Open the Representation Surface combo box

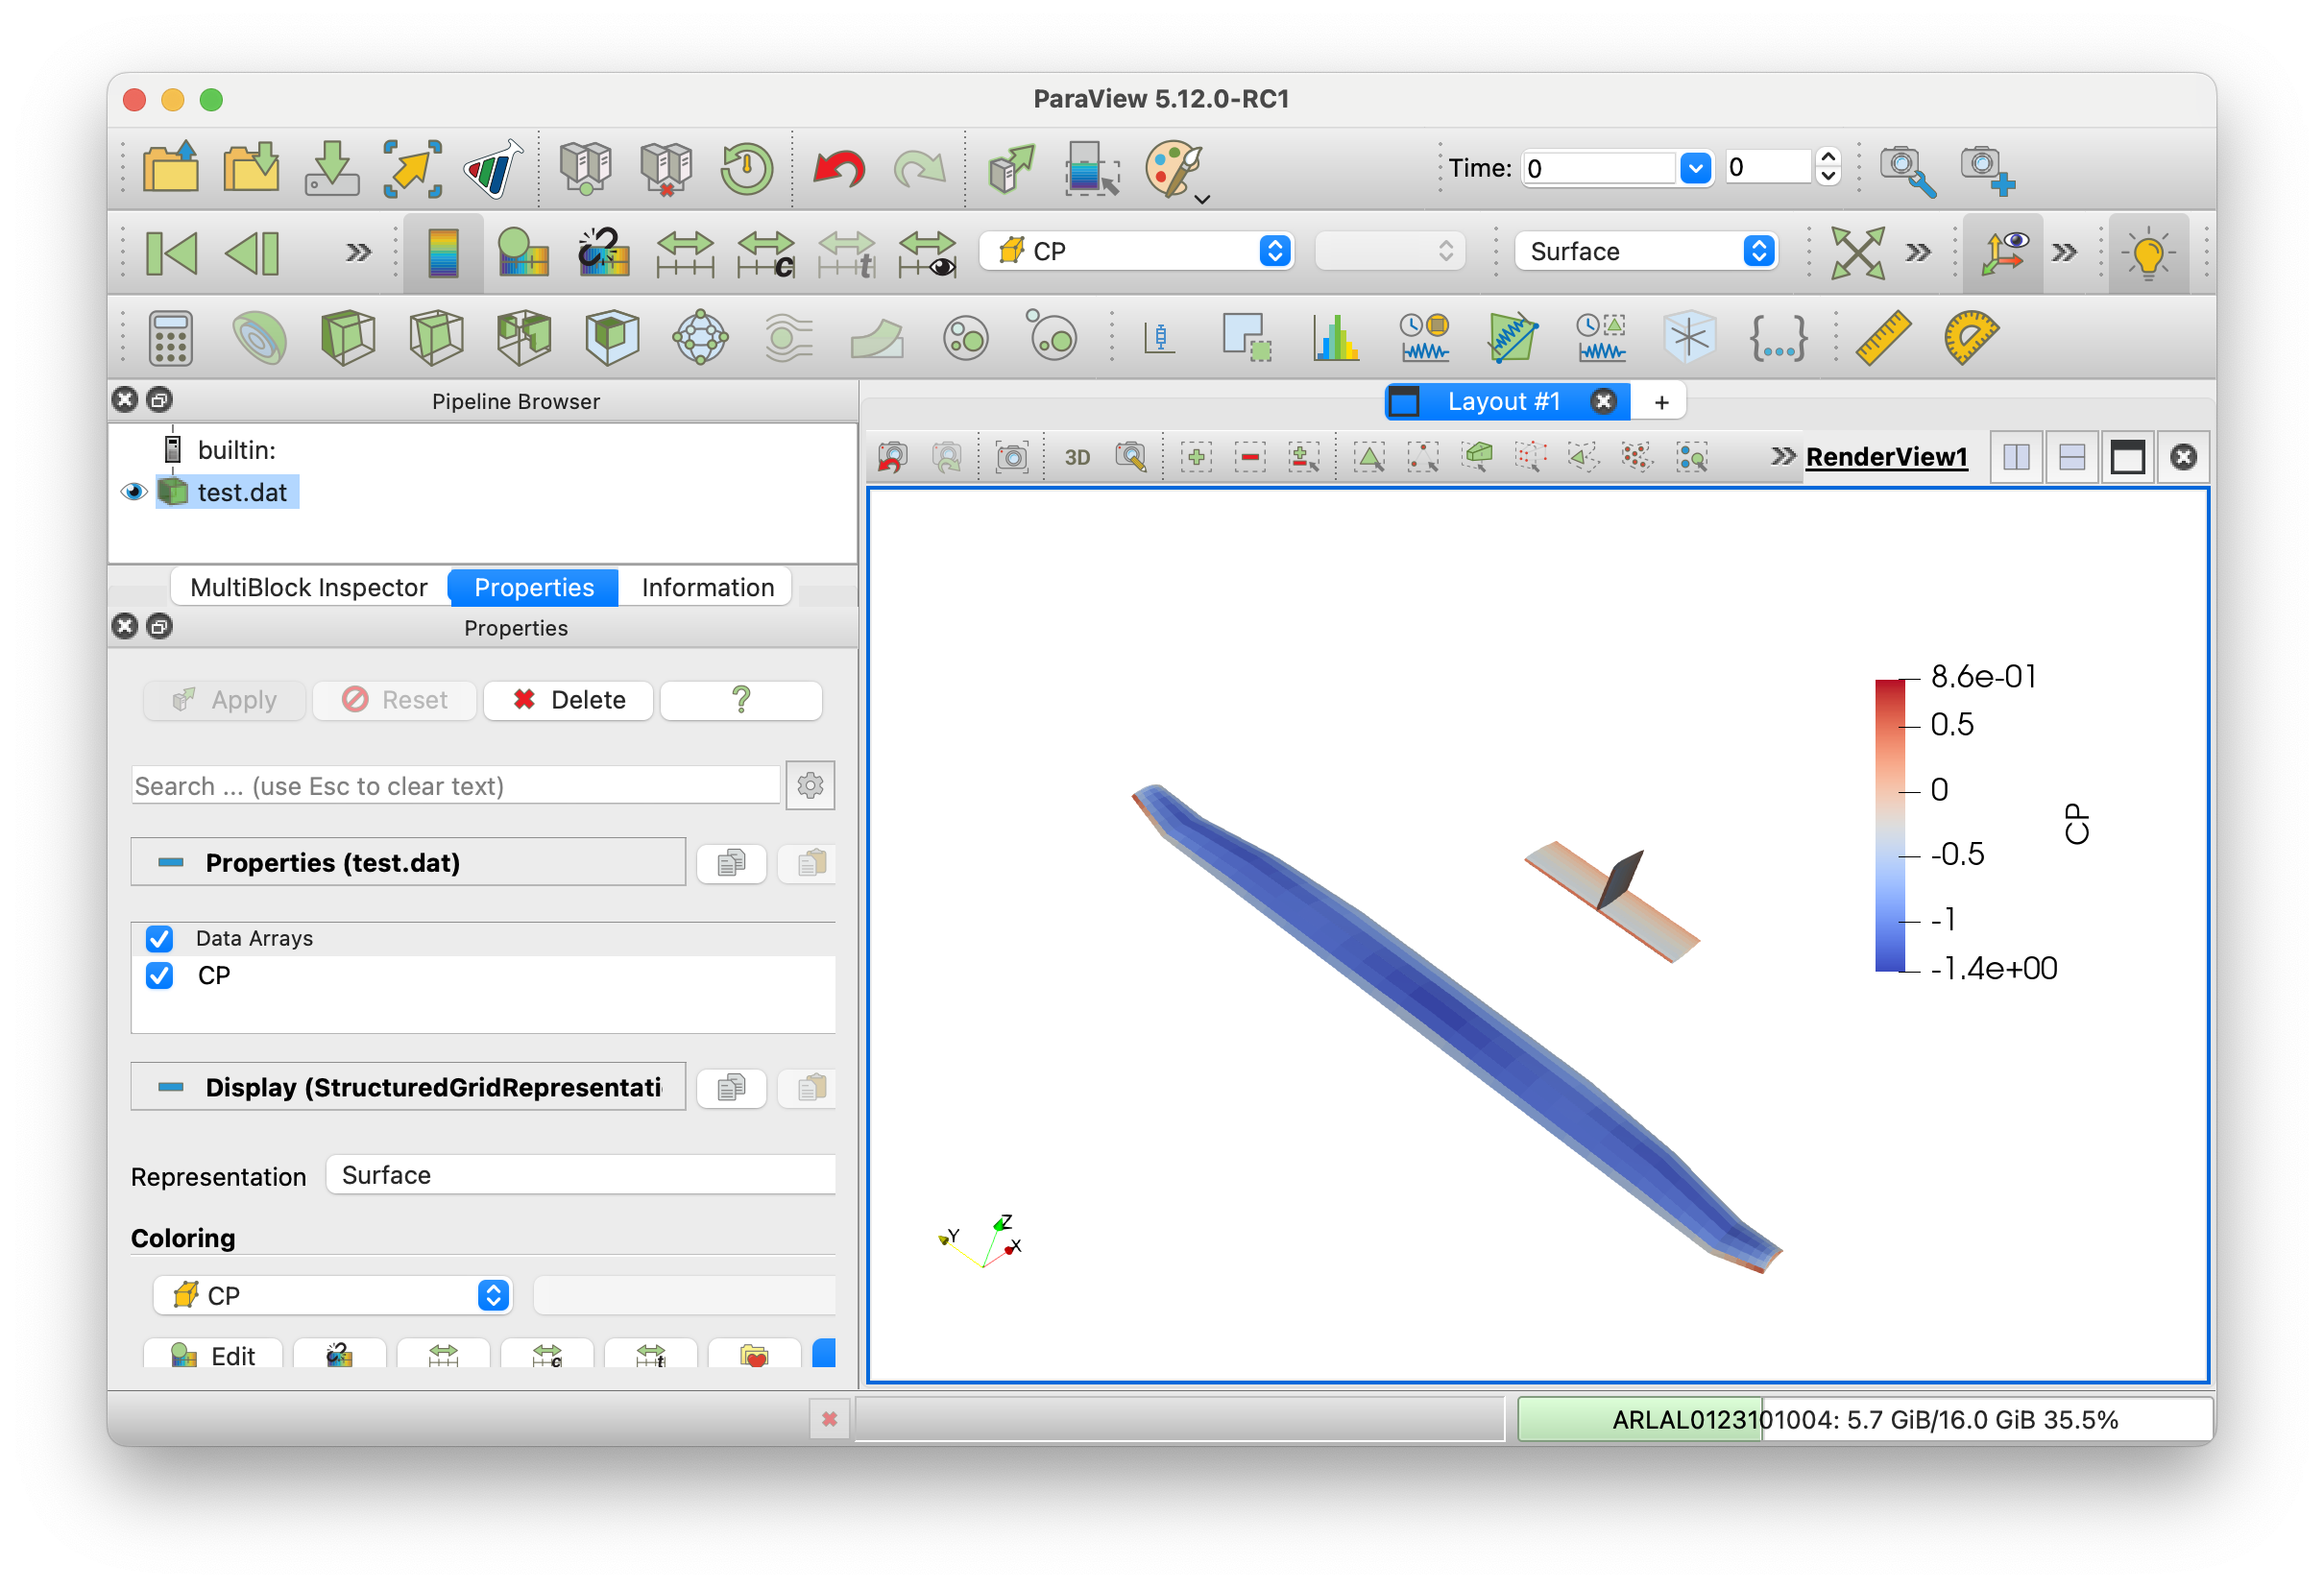(581, 1175)
